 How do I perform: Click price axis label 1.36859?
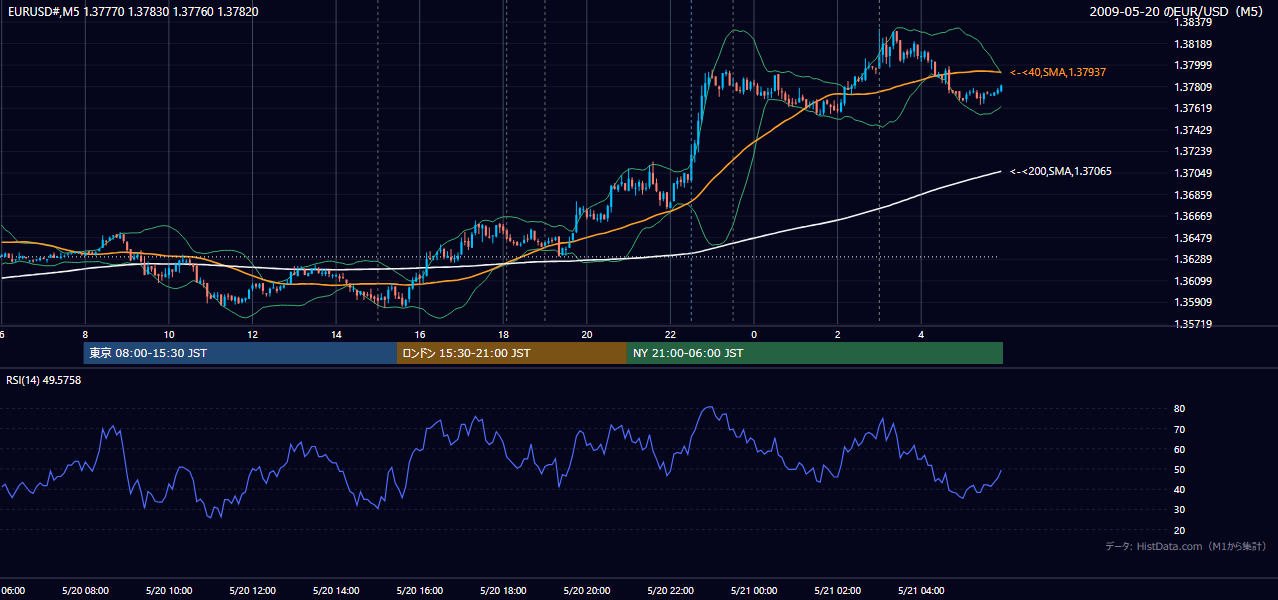[1193, 195]
